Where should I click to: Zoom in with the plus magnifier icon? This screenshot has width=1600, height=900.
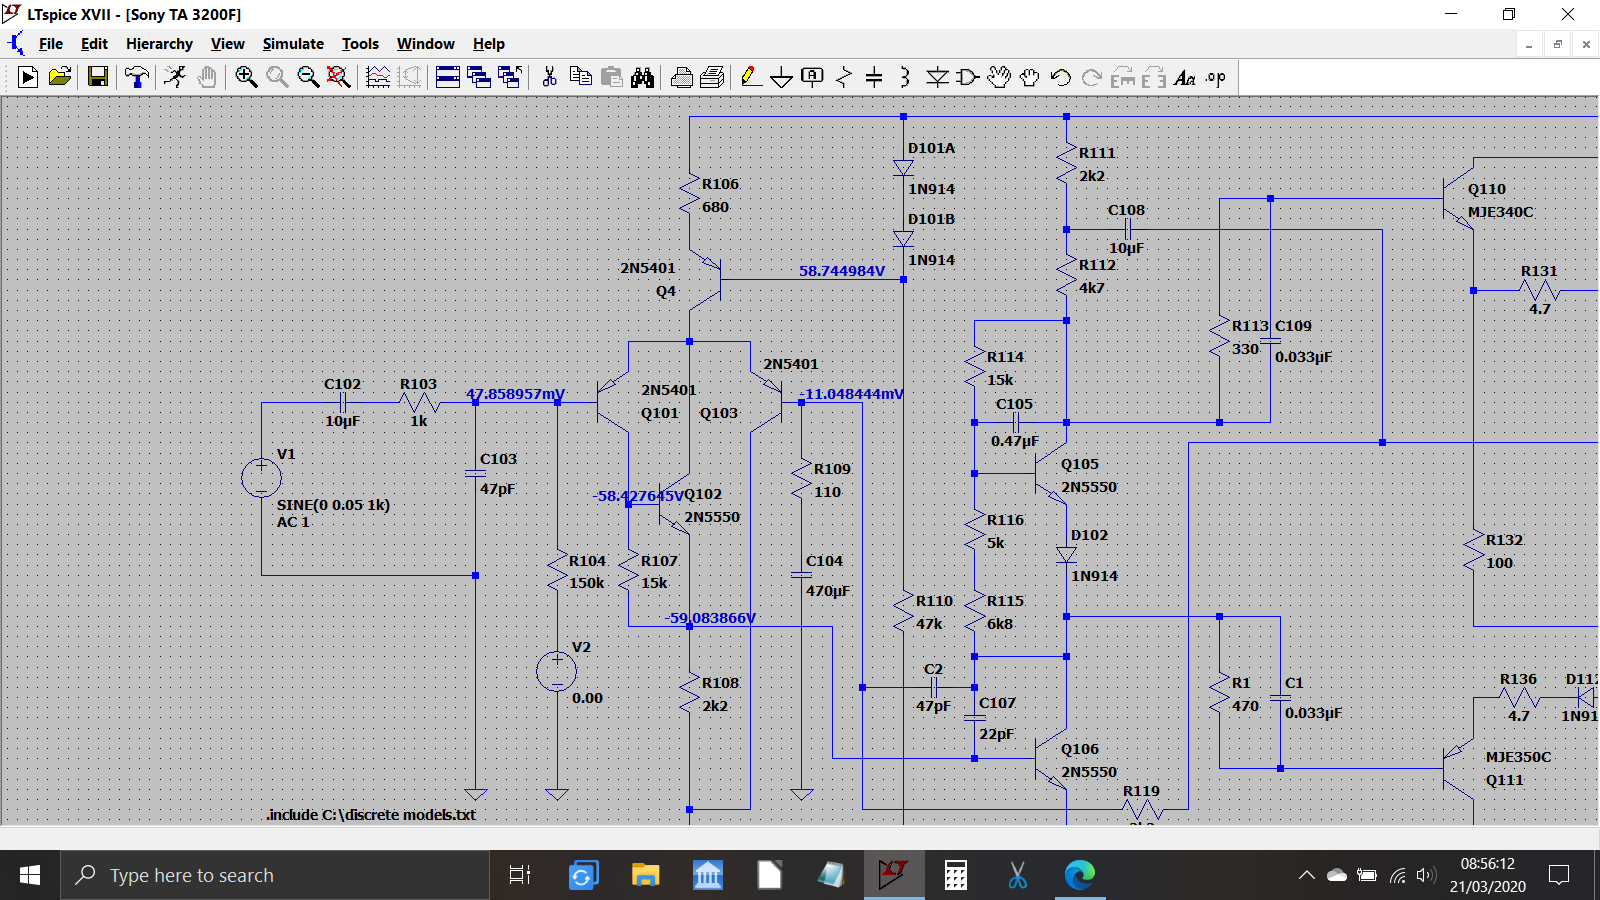pyautogui.click(x=246, y=77)
